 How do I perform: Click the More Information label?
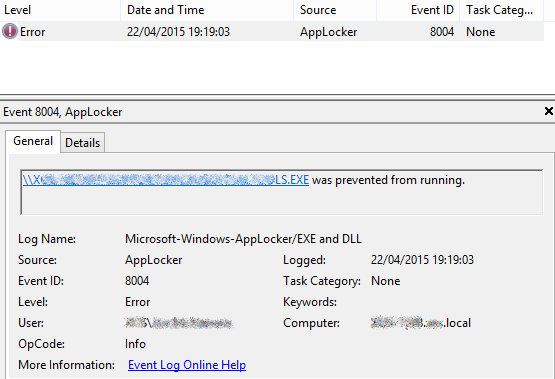[x=66, y=365]
